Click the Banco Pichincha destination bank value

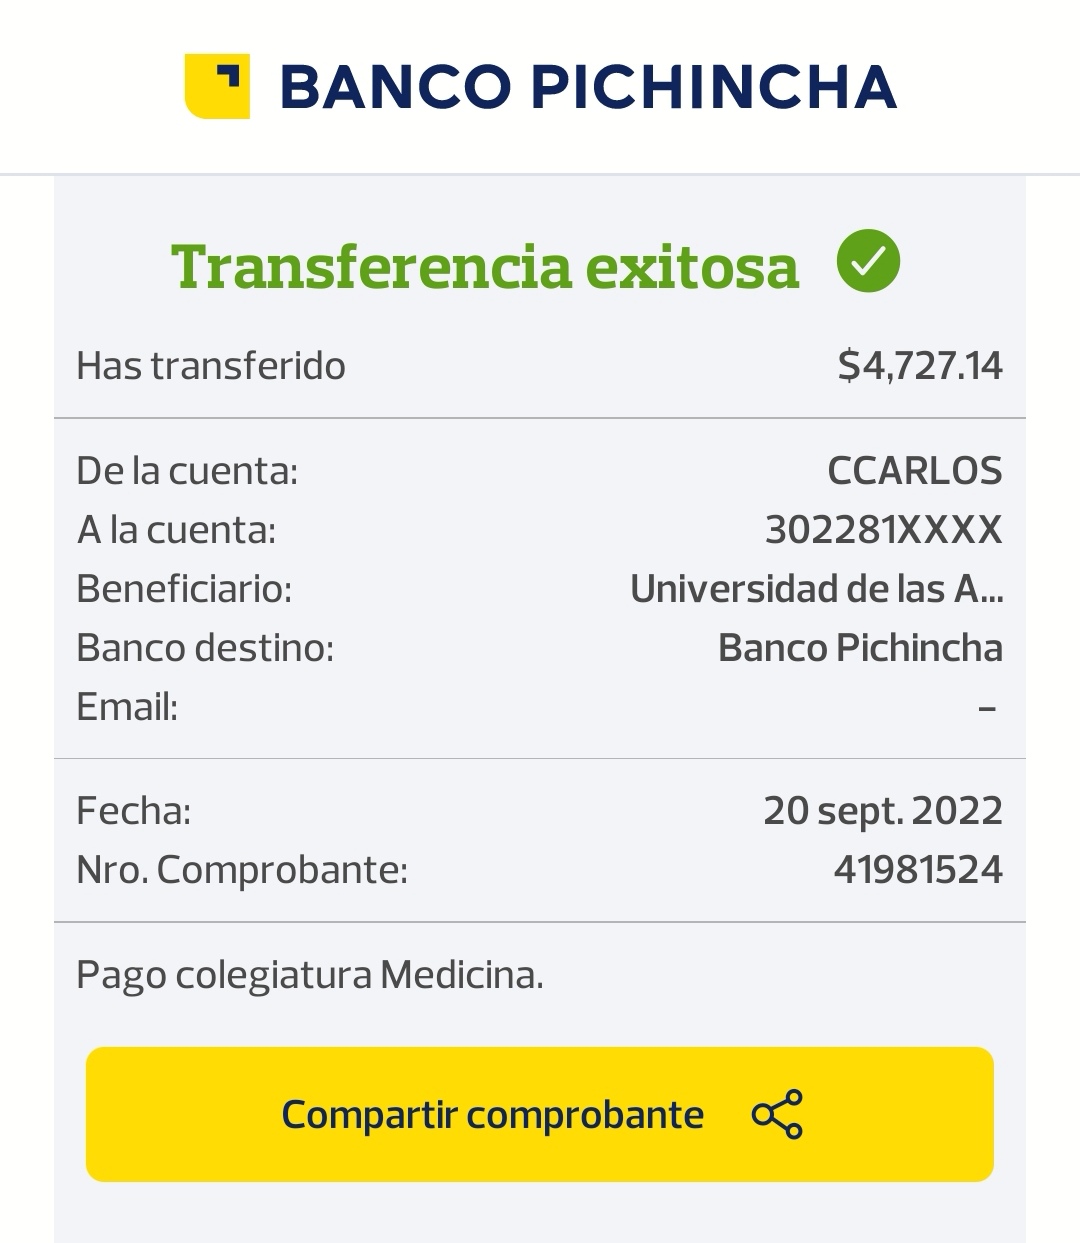(860, 648)
